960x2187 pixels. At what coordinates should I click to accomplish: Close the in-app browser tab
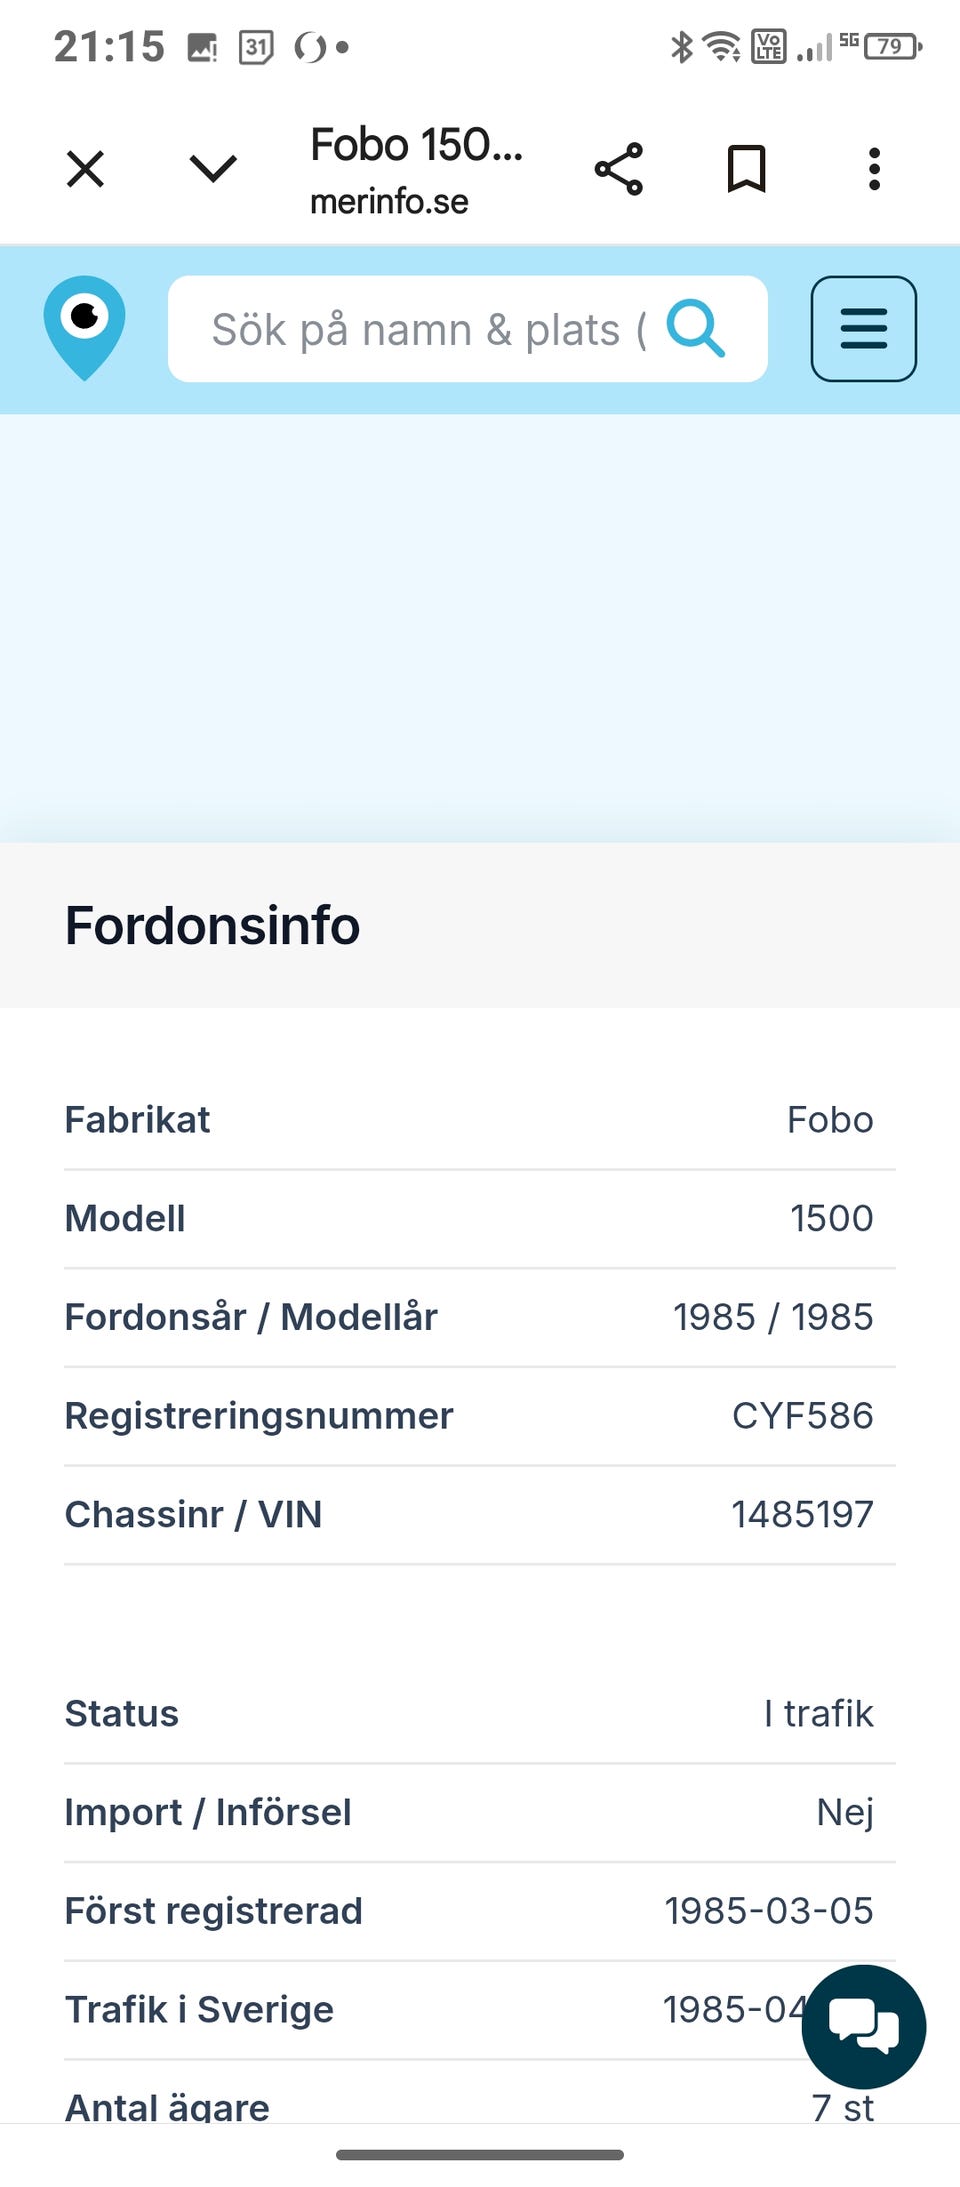click(85, 169)
